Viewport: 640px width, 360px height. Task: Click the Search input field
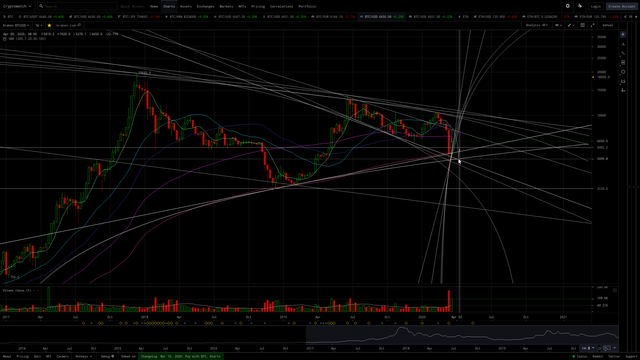(x=78, y=6)
